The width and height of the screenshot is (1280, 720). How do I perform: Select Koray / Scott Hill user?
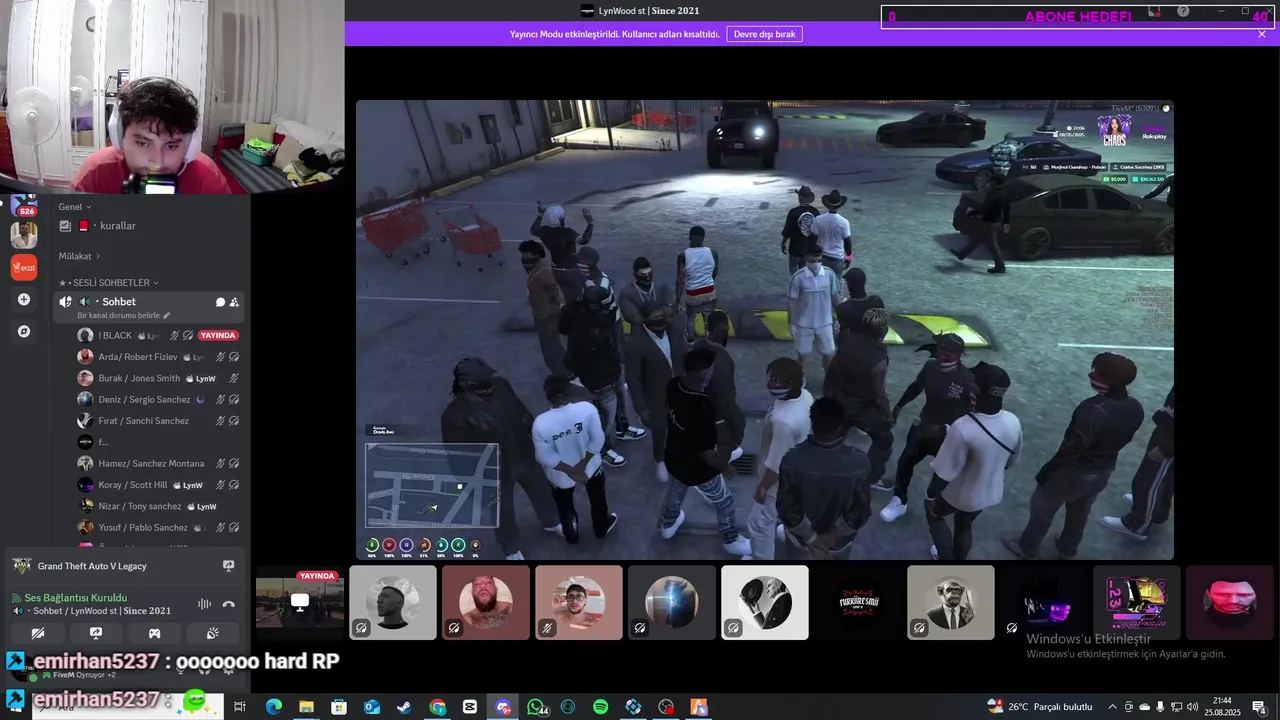point(158,485)
